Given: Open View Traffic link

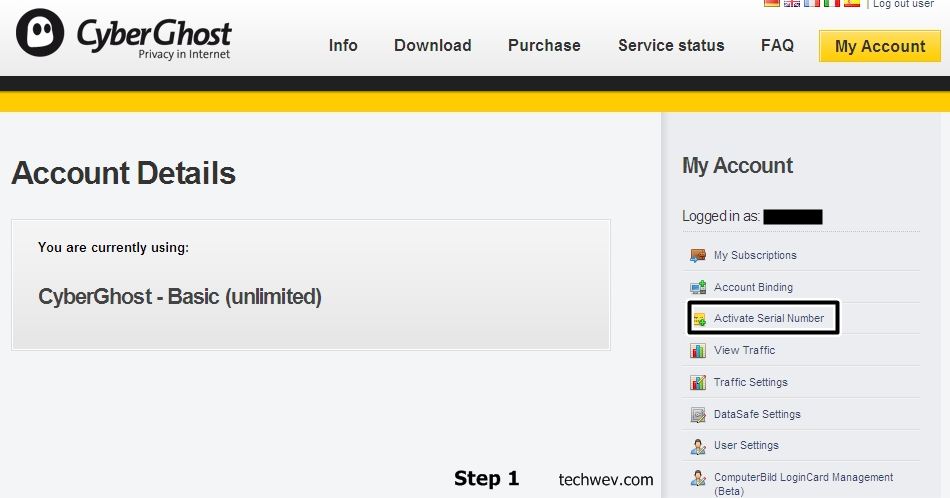Looking at the screenshot, I should click(744, 350).
